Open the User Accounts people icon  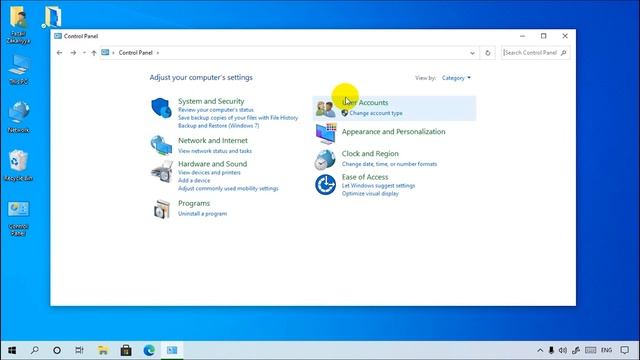tap(325, 109)
